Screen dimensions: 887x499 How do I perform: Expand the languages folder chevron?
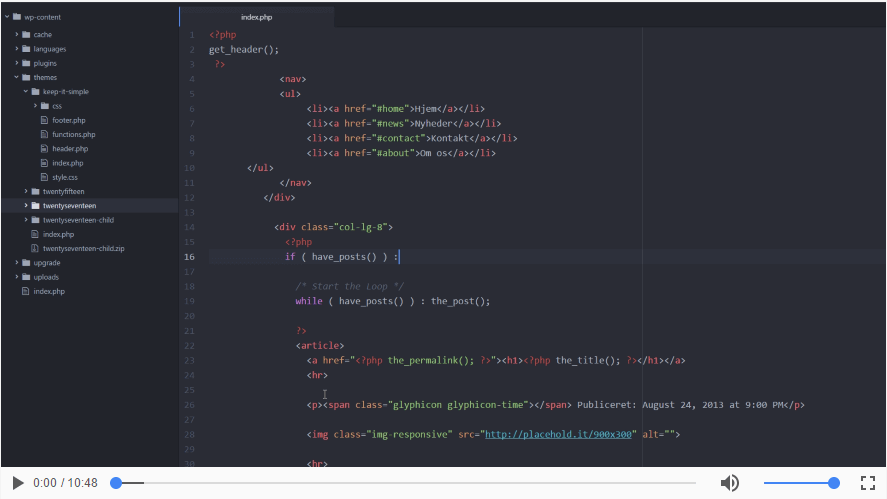(17, 49)
